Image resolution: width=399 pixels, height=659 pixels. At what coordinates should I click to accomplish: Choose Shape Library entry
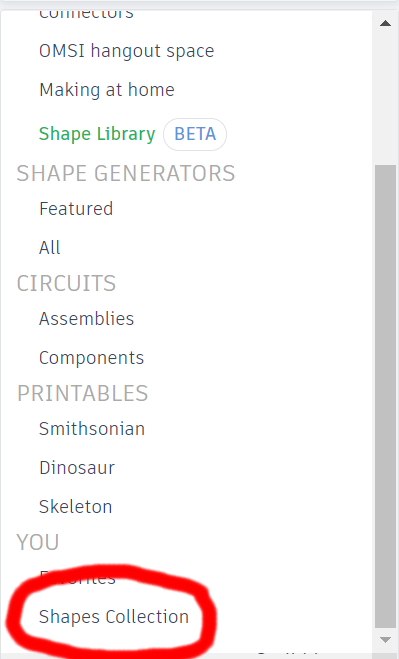coord(97,134)
